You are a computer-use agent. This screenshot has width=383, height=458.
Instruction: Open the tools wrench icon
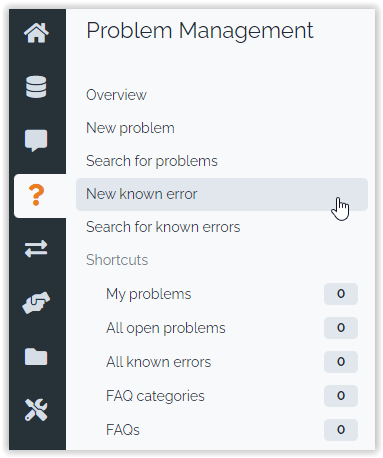click(x=36, y=410)
